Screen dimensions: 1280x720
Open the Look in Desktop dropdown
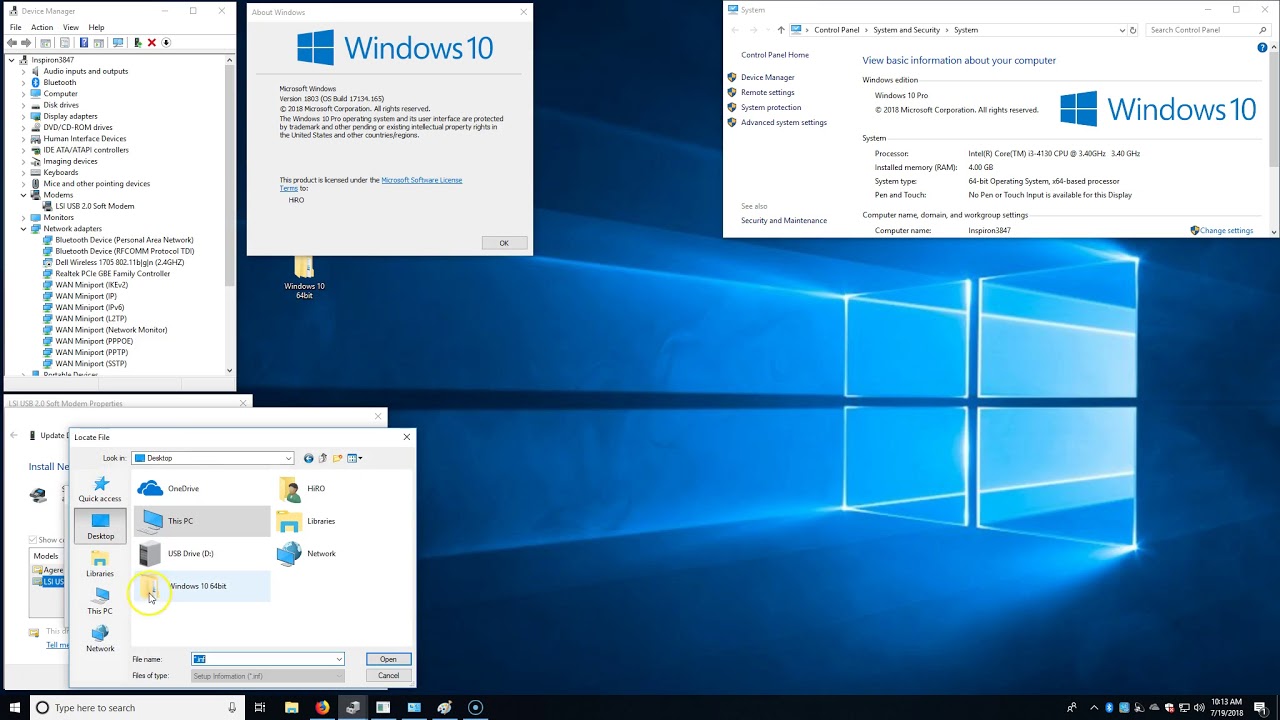tap(213, 458)
